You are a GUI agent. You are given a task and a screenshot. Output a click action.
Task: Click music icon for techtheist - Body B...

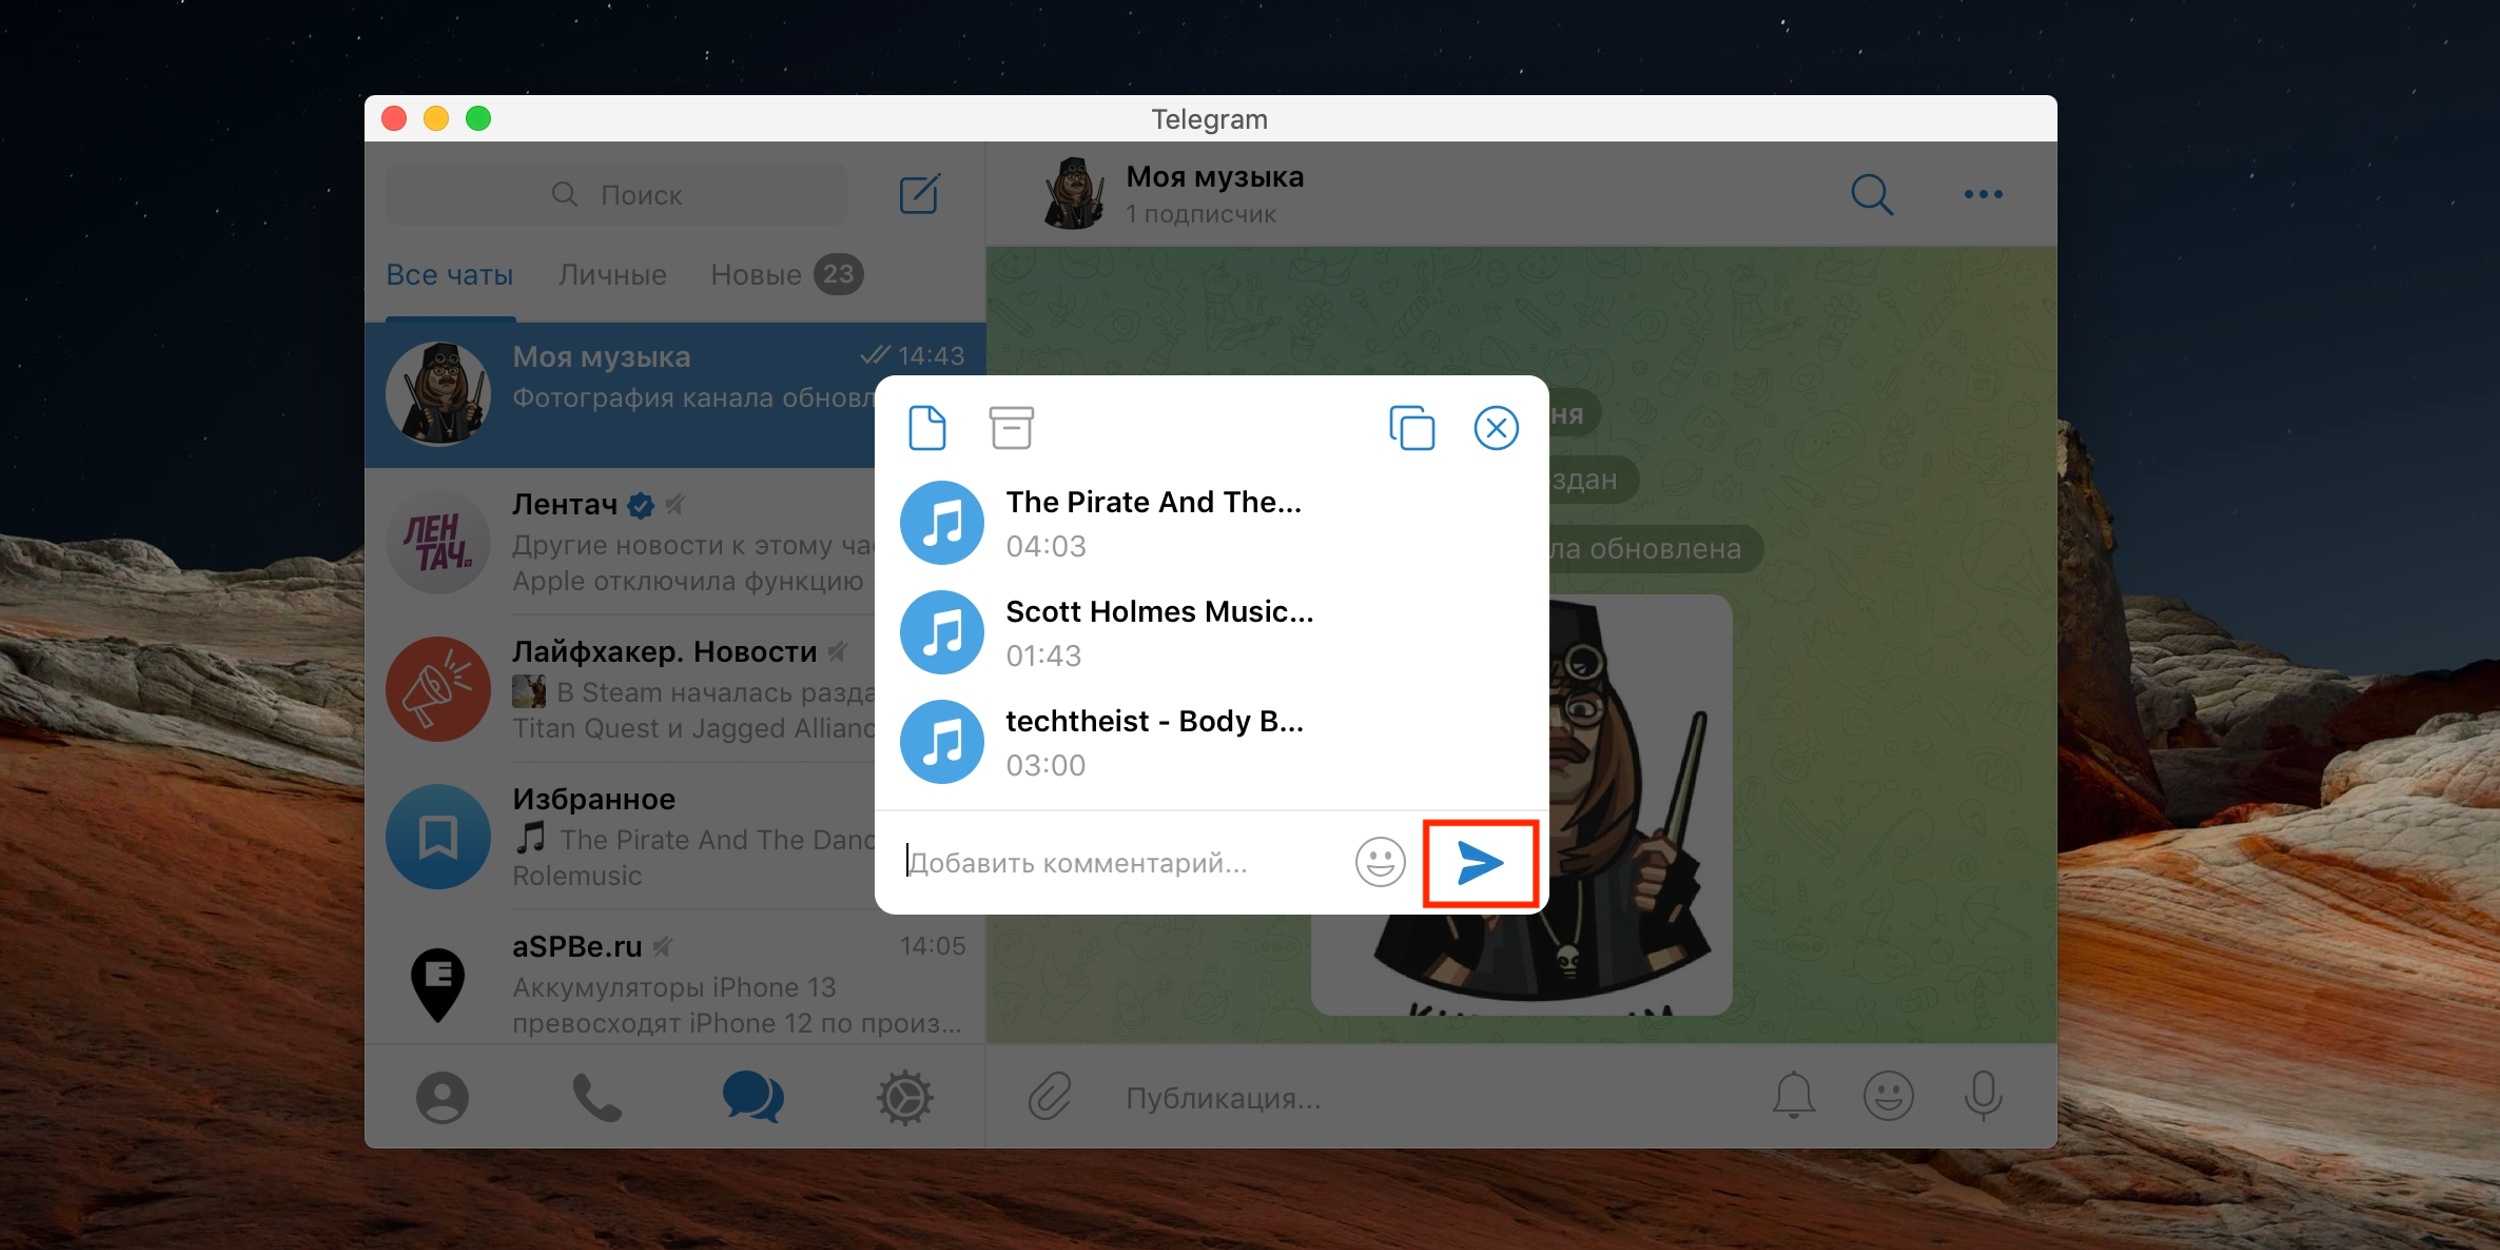[x=942, y=742]
